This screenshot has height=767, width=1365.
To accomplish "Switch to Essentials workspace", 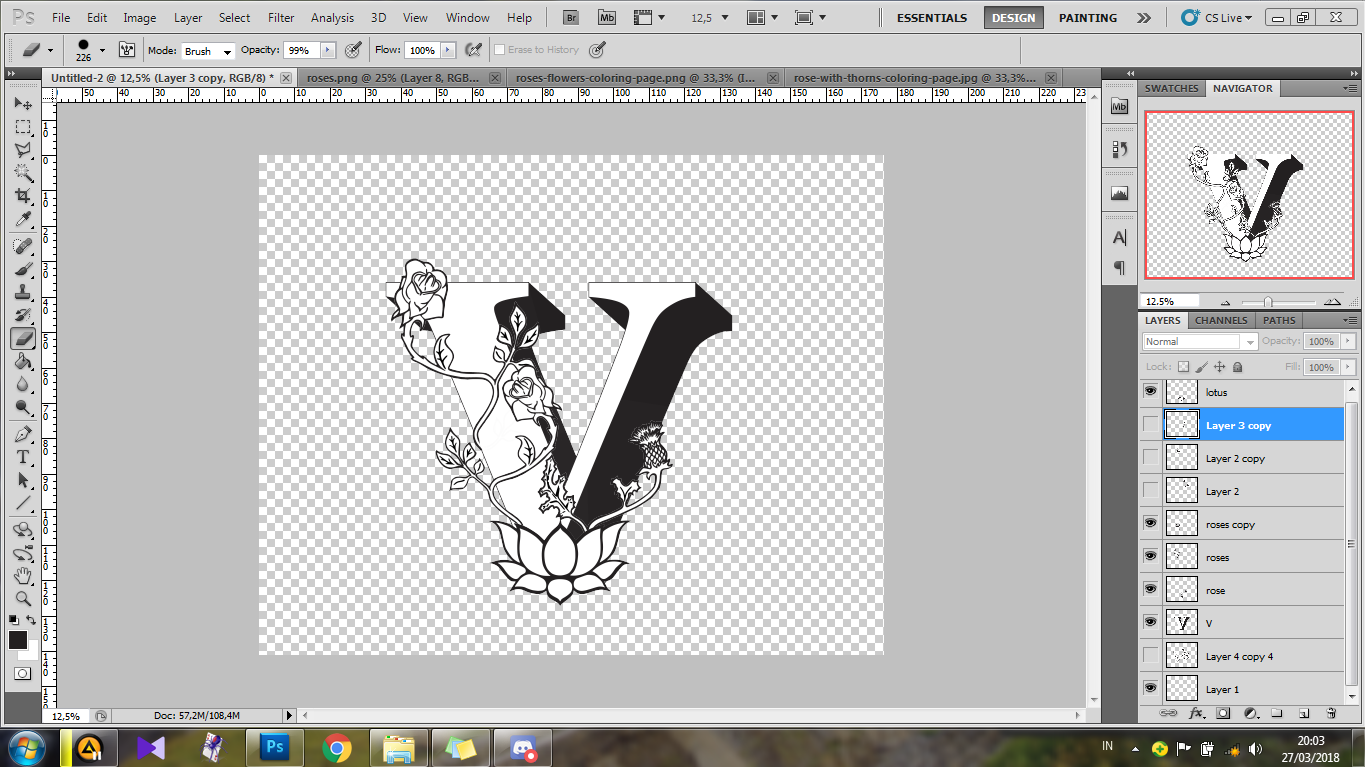I will tap(932, 17).
